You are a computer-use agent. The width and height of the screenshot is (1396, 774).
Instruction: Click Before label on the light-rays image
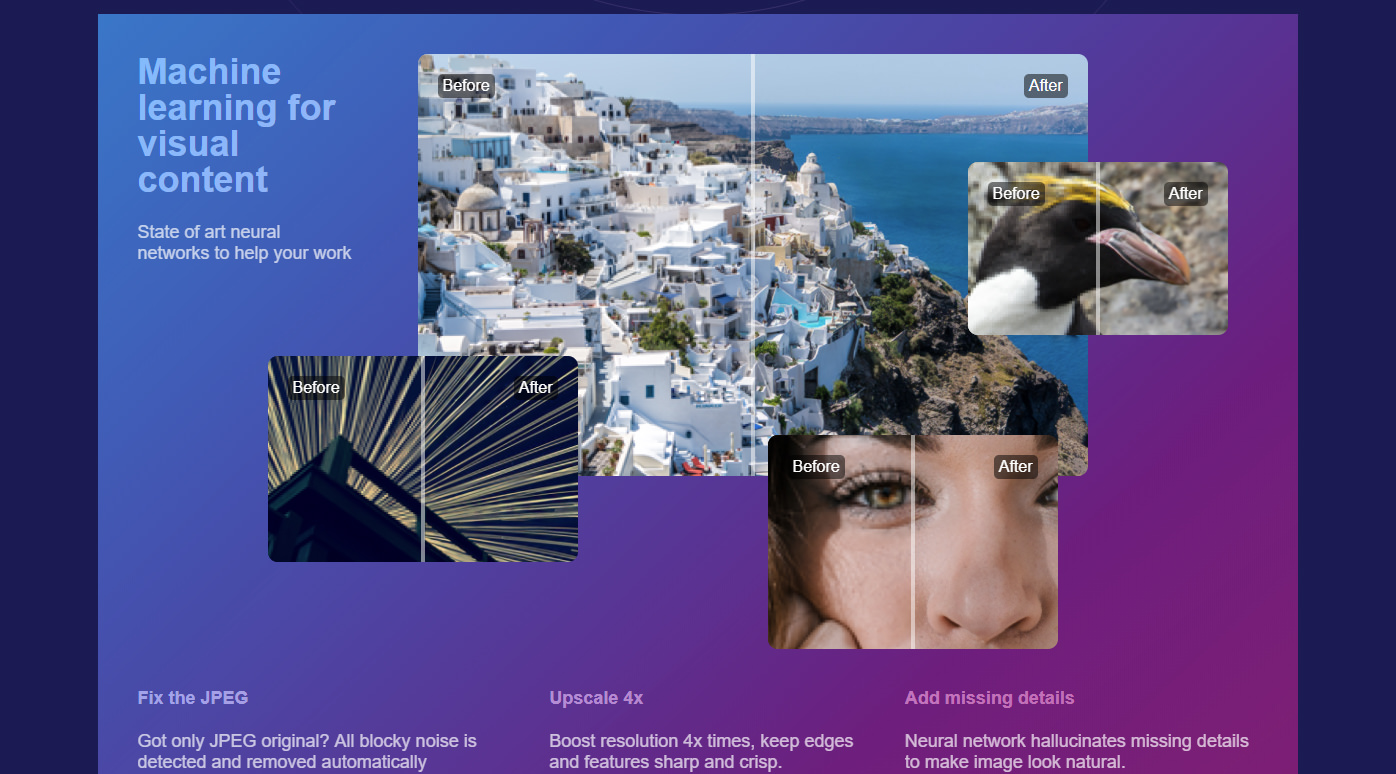tap(316, 388)
